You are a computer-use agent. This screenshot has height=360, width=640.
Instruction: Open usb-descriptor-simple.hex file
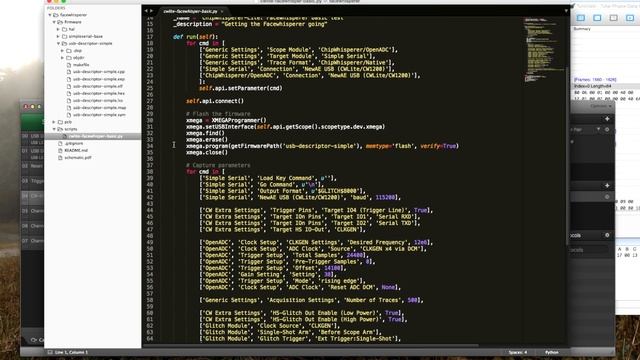pyautogui.click(x=99, y=93)
